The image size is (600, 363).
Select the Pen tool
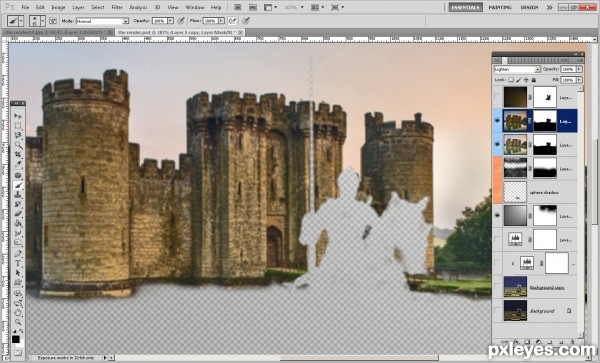point(18,253)
